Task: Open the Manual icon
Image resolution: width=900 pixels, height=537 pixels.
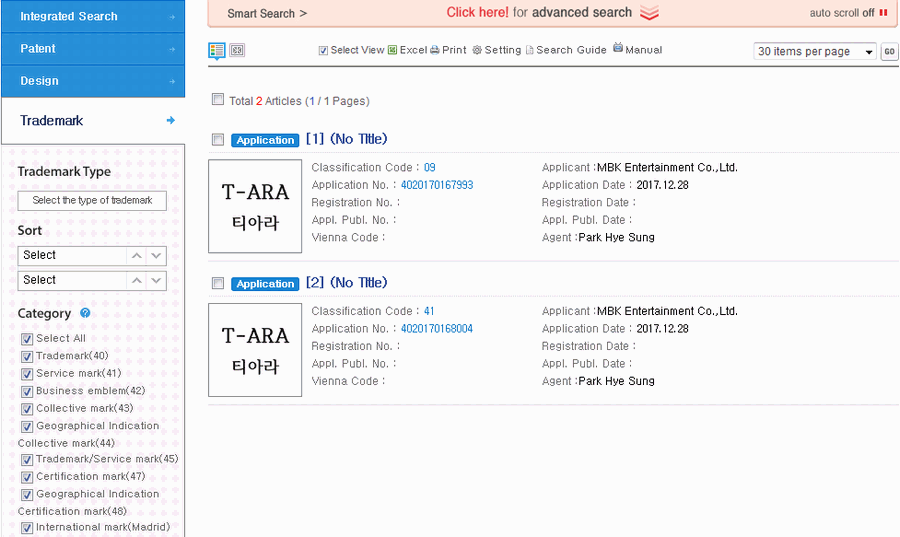Action: click(618, 47)
